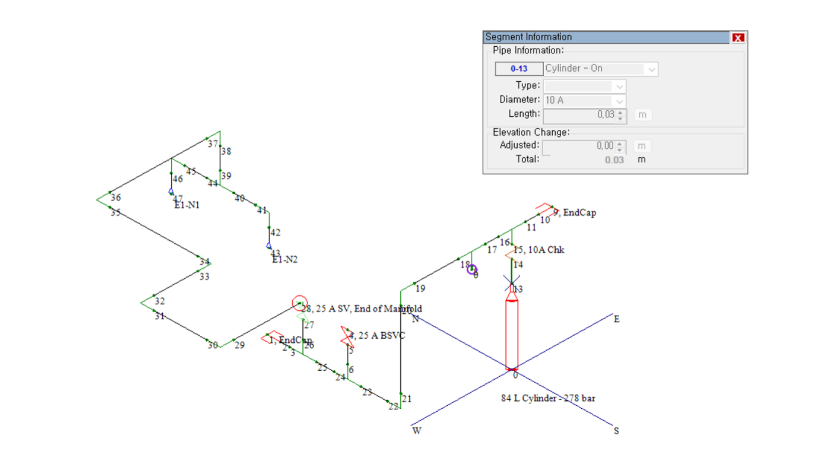Open the Diameter dropdown showing 10 A
836x466 pixels.
coord(619,100)
